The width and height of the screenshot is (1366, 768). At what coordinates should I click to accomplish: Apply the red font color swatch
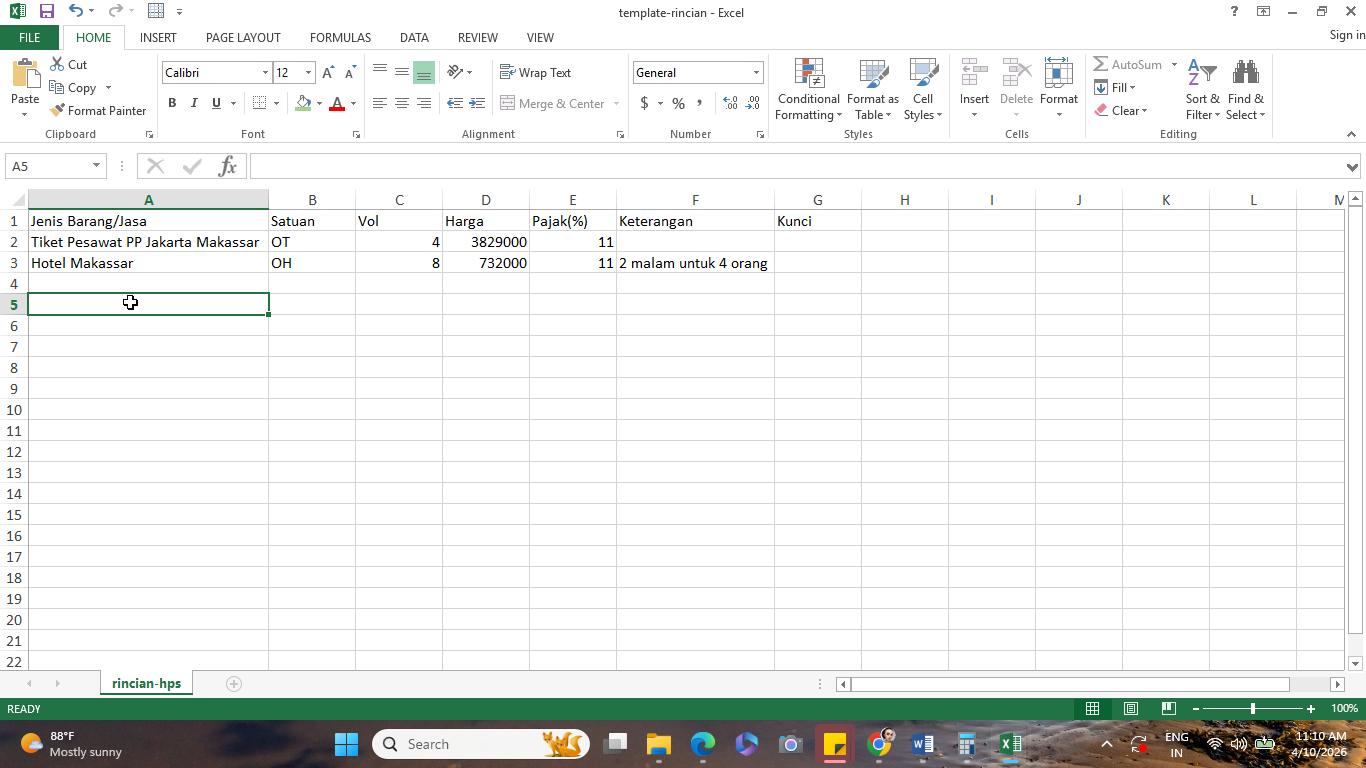coord(337,103)
